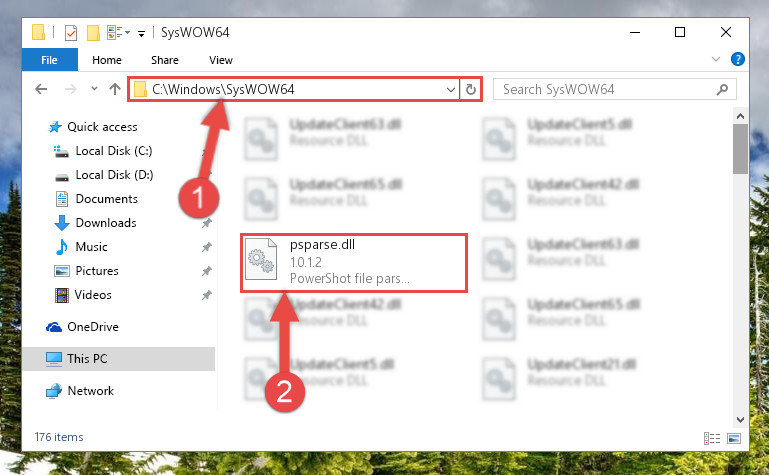Click the search magnifier icon

pos(722,89)
